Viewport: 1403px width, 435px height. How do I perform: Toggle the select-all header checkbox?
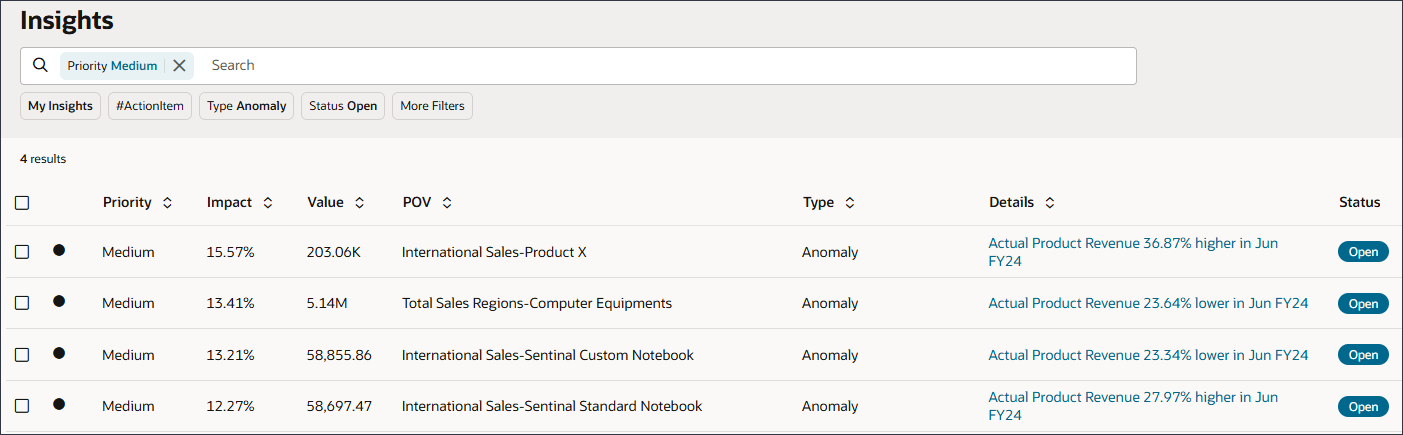[x=22, y=203]
